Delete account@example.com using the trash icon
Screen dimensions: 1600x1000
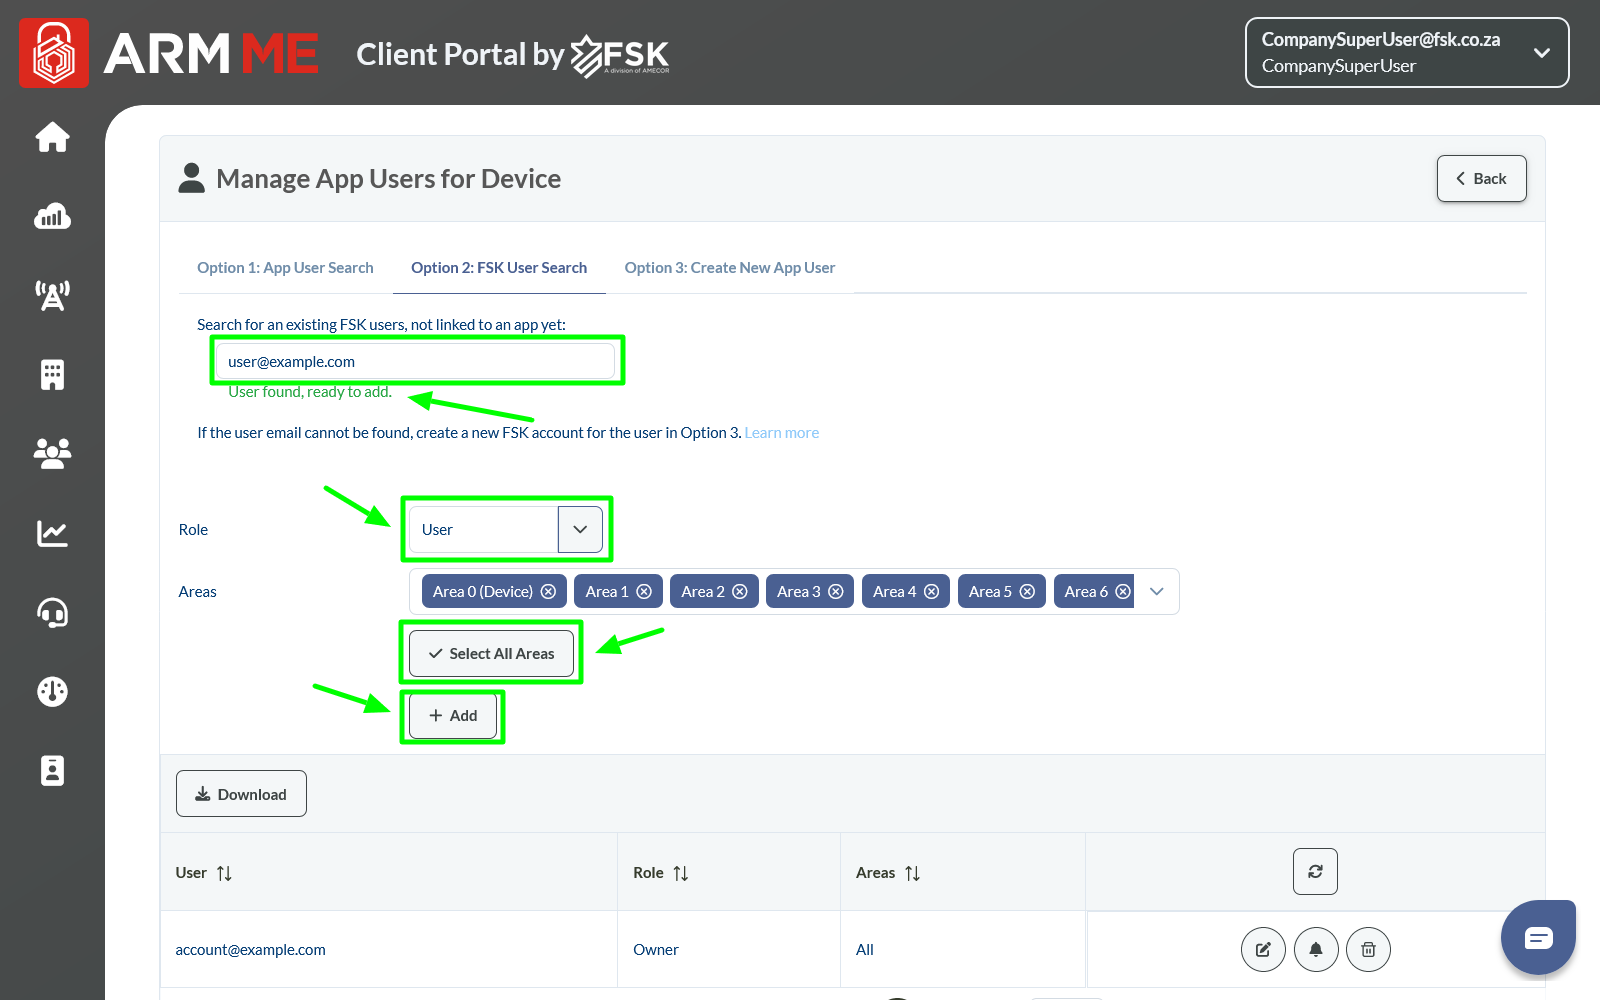[x=1368, y=950]
